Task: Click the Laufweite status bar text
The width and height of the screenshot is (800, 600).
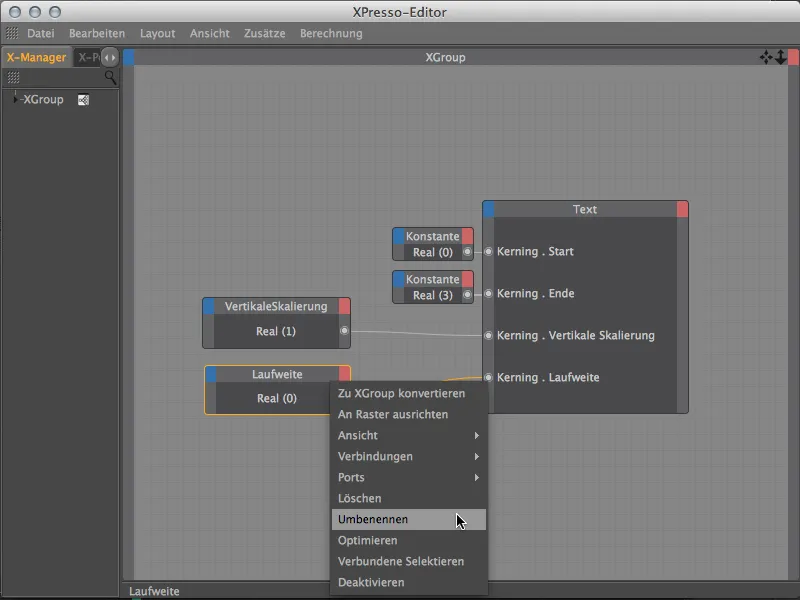Action: point(154,591)
